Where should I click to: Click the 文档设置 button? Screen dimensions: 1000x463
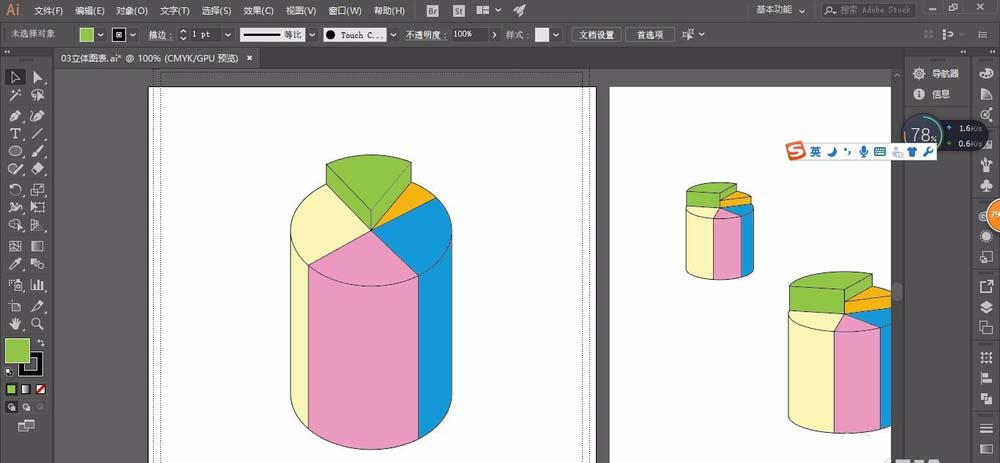[596, 35]
